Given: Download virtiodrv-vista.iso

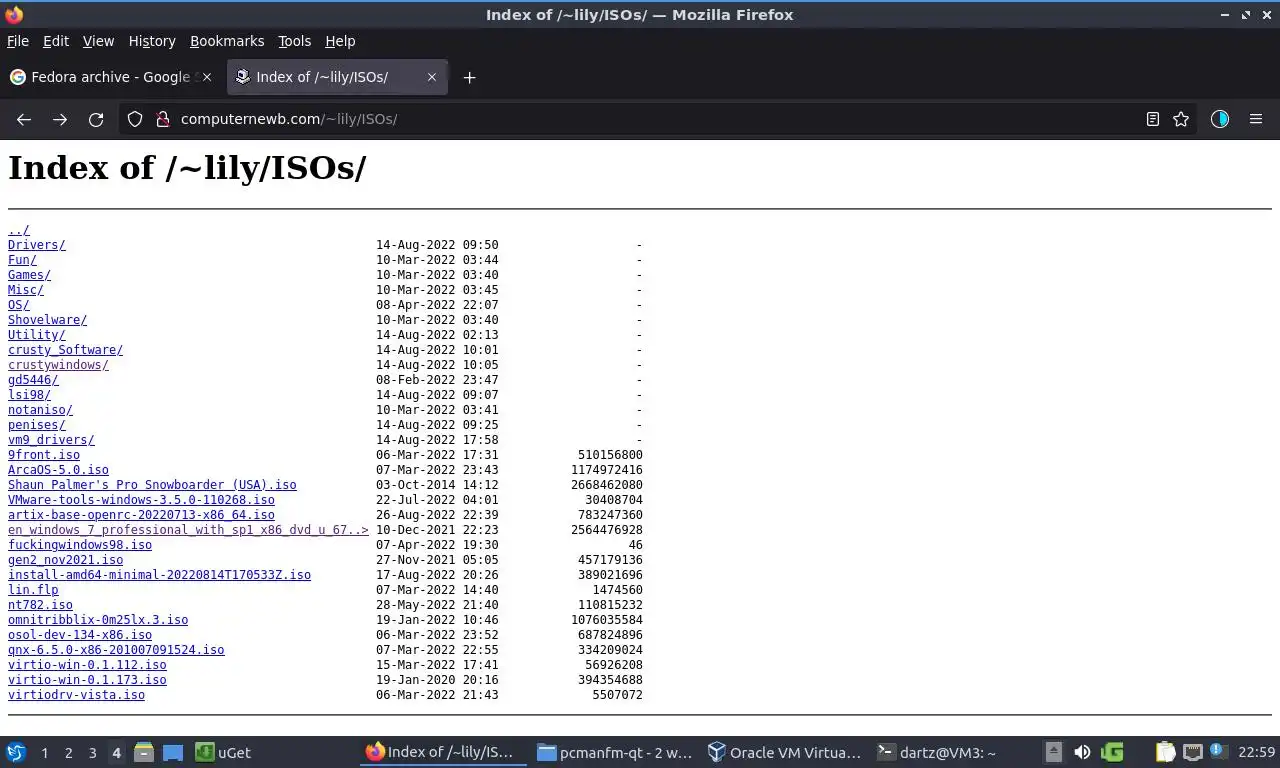Looking at the screenshot, I should pos(76,695).
